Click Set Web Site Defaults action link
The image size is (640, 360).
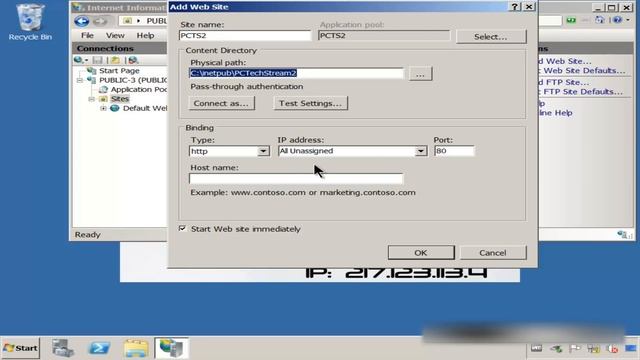coord(582,71)
